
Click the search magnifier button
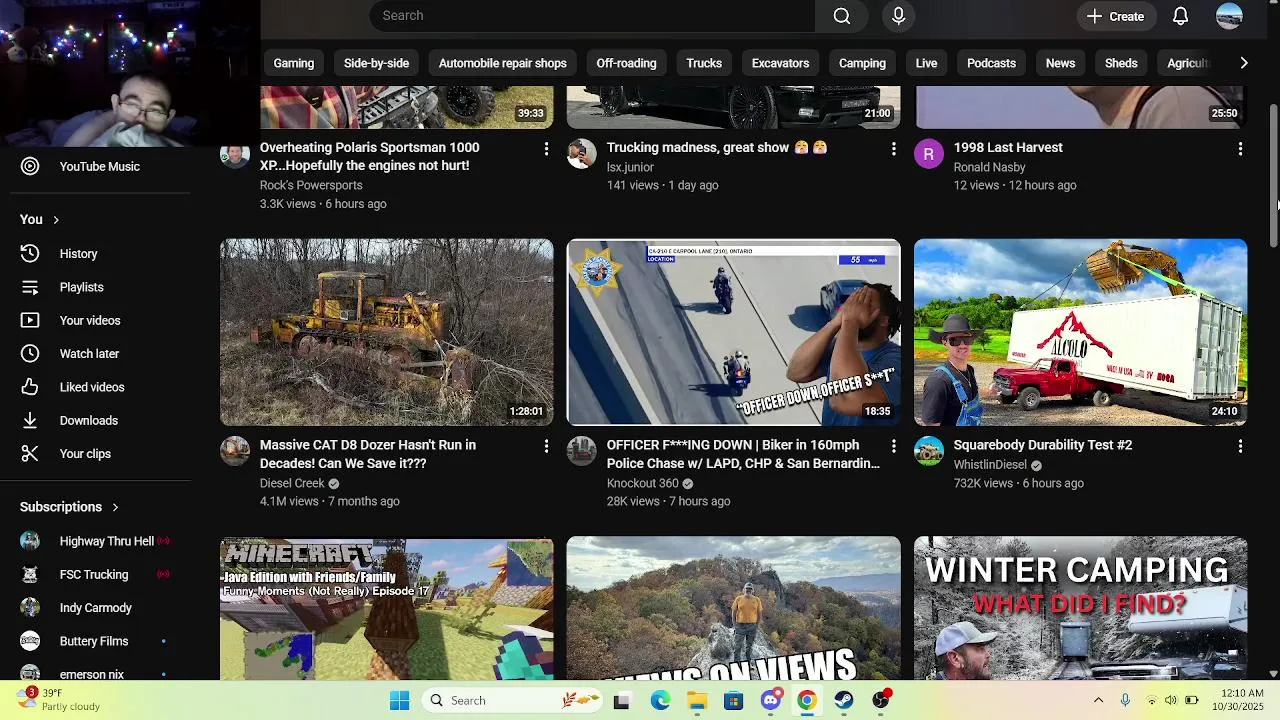point(842,16)
